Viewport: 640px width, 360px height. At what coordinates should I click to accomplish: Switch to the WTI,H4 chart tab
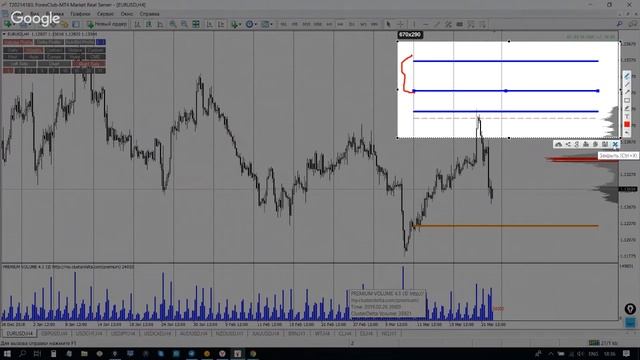[x=322, y=333]
